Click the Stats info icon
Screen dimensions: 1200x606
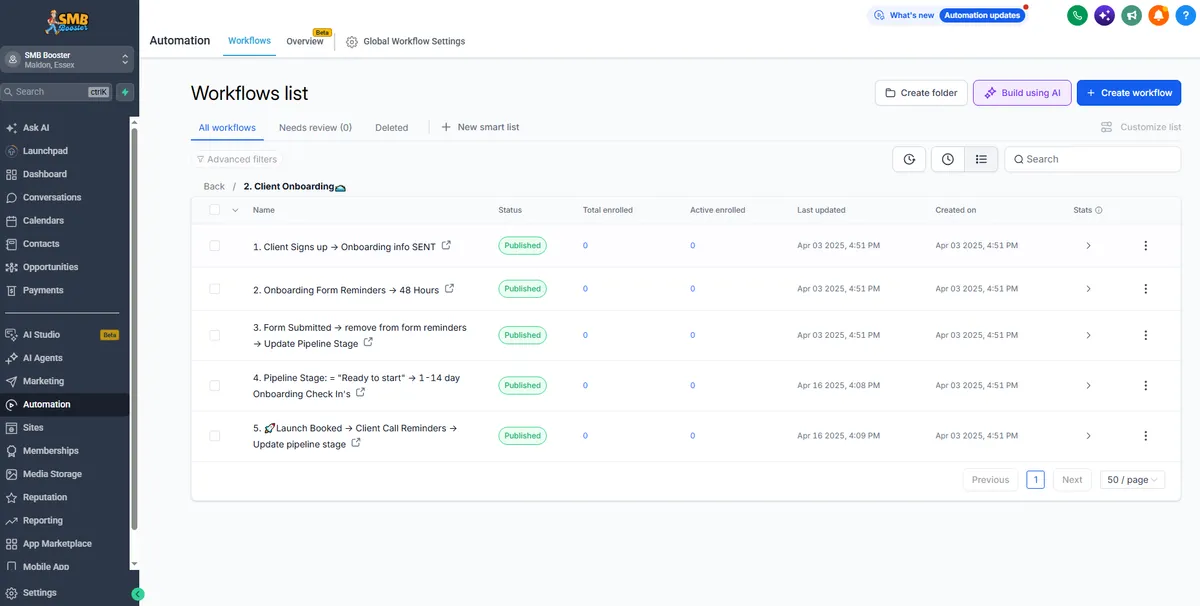tap(1099, 211)
